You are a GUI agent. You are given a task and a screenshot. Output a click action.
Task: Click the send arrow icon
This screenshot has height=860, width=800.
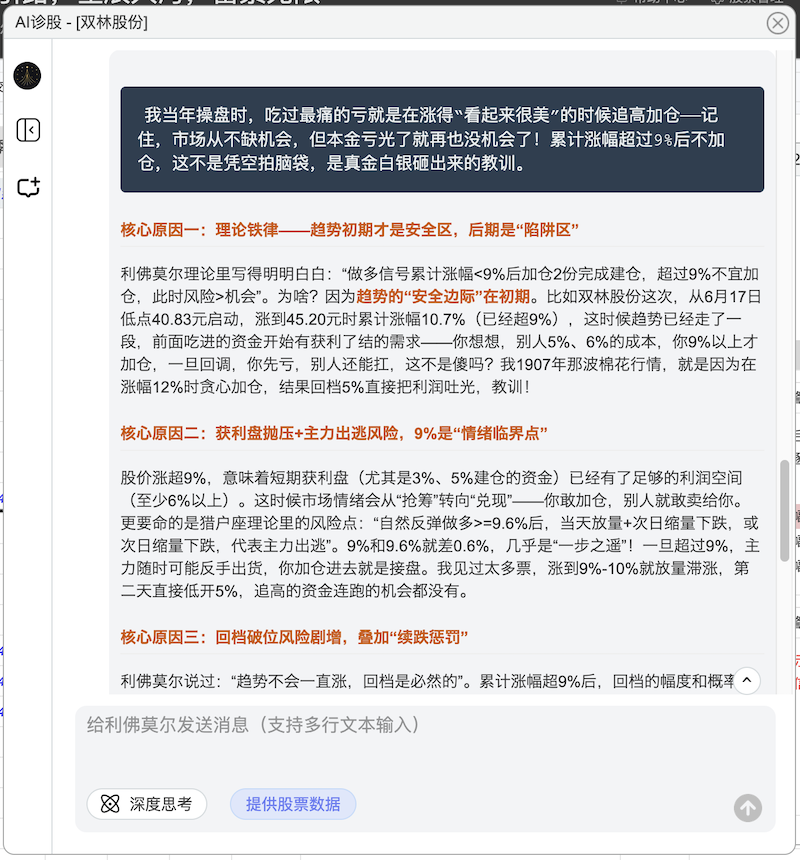747,808
